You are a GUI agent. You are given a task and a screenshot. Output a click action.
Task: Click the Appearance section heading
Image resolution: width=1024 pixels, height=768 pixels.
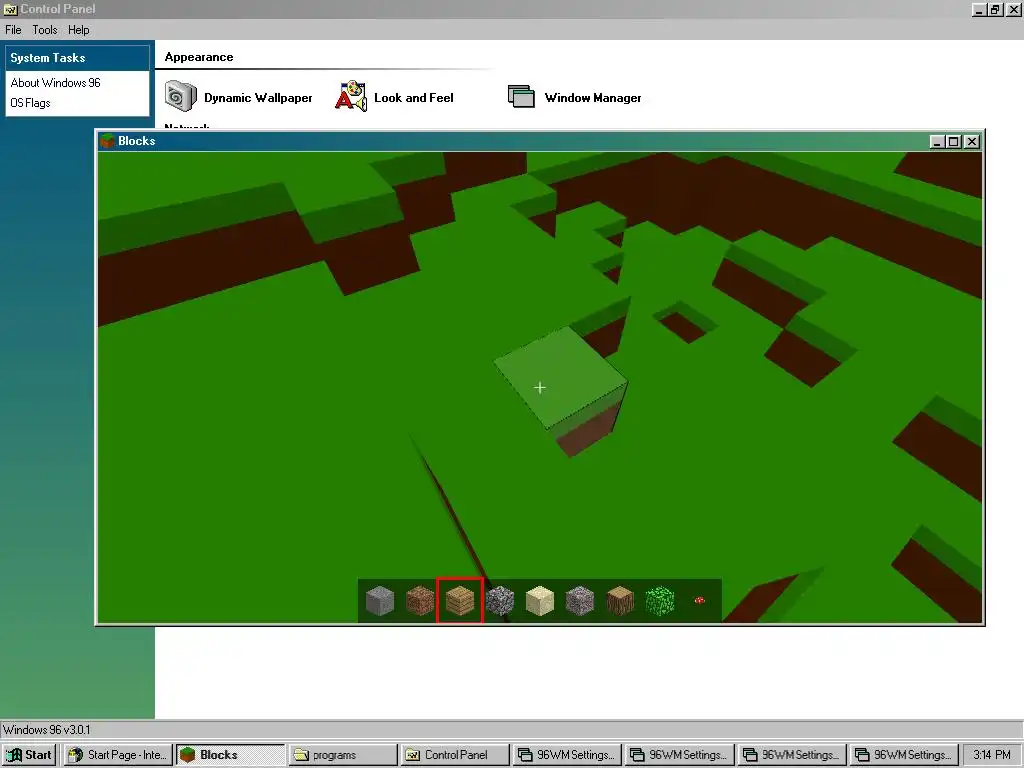[199, 57]
